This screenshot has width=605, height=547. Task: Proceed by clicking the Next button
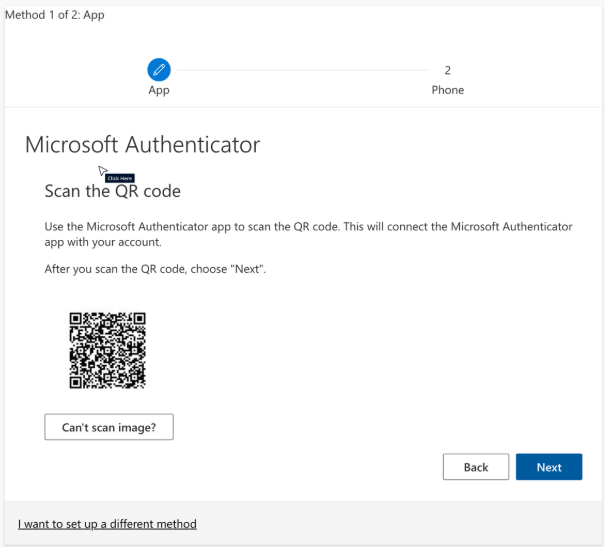pos(549,467)
